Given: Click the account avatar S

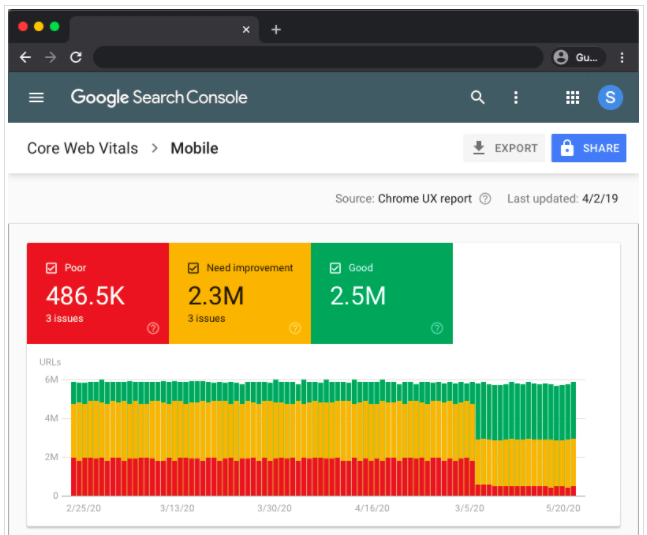Looking at the screenshot, I should [x=610, y=98].
